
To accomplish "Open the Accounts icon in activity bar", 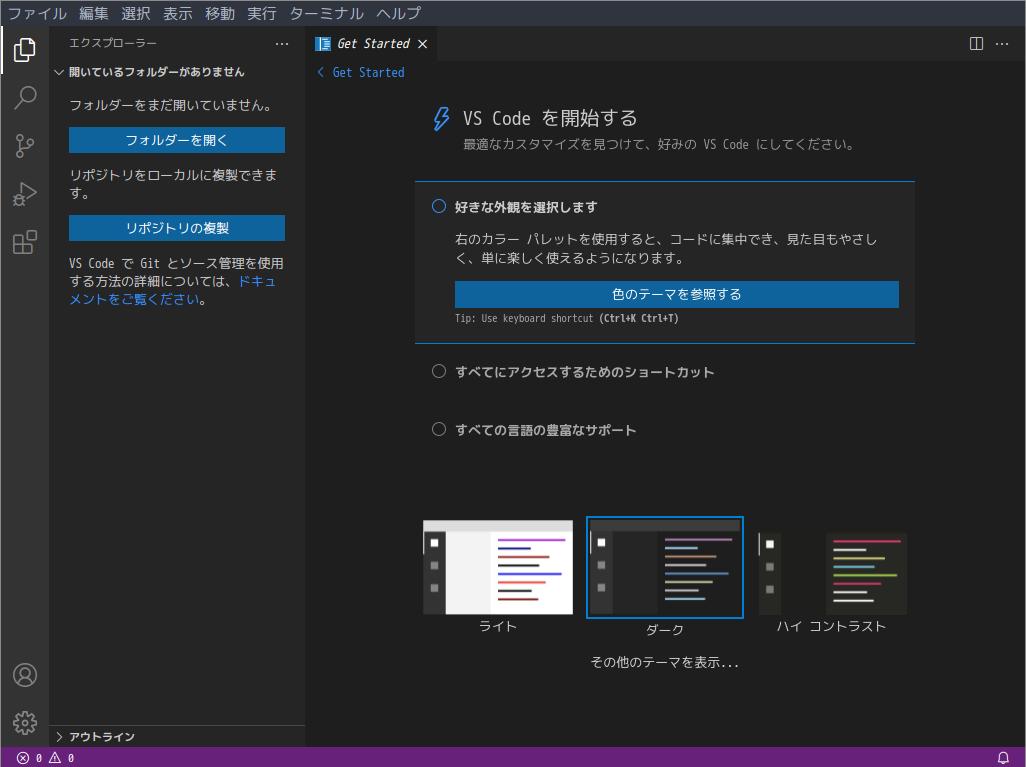I will pos(25,675).
